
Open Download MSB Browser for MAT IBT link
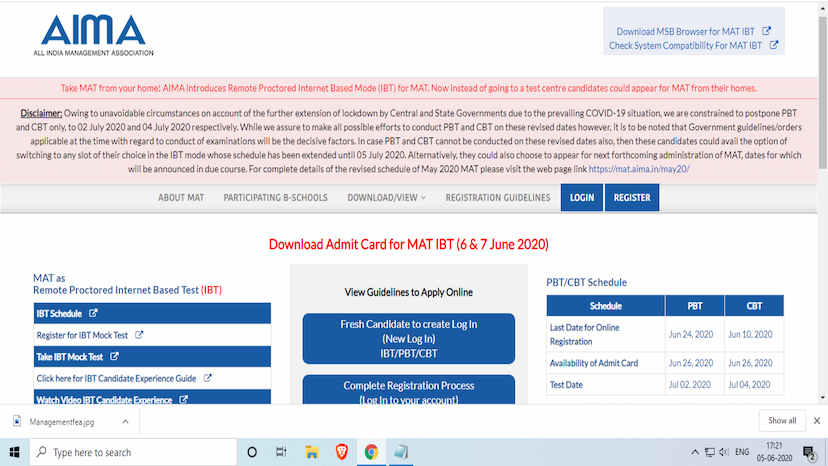coord(685,32)
